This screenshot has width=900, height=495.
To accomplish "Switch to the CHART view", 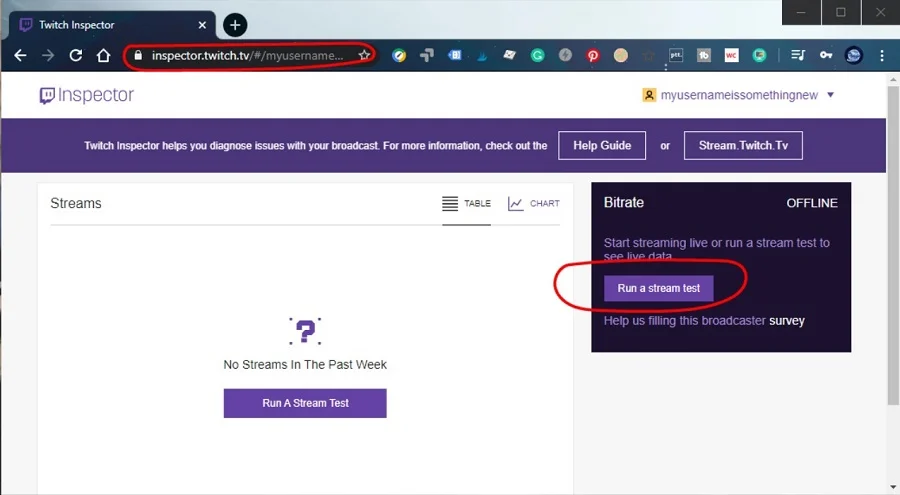I will tap(534, 204).
